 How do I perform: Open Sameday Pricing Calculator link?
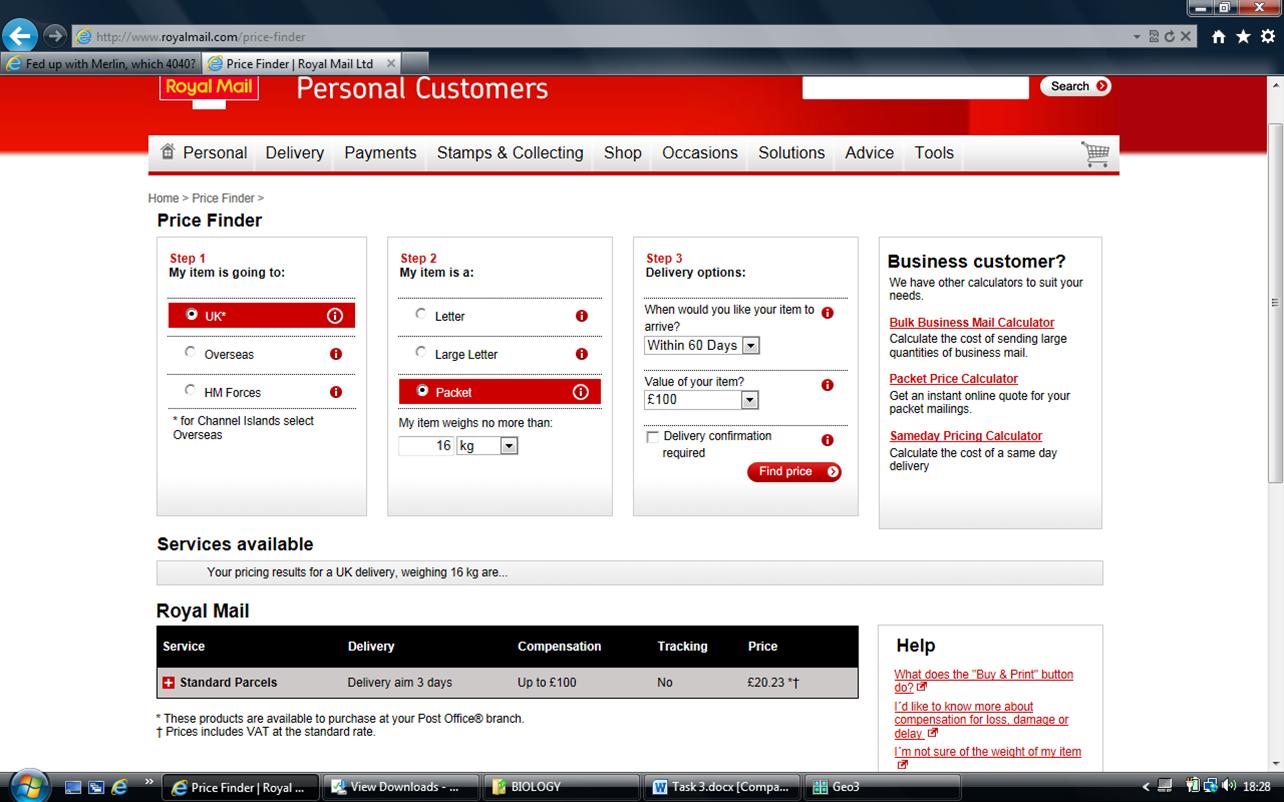click(x=966, y=436)
